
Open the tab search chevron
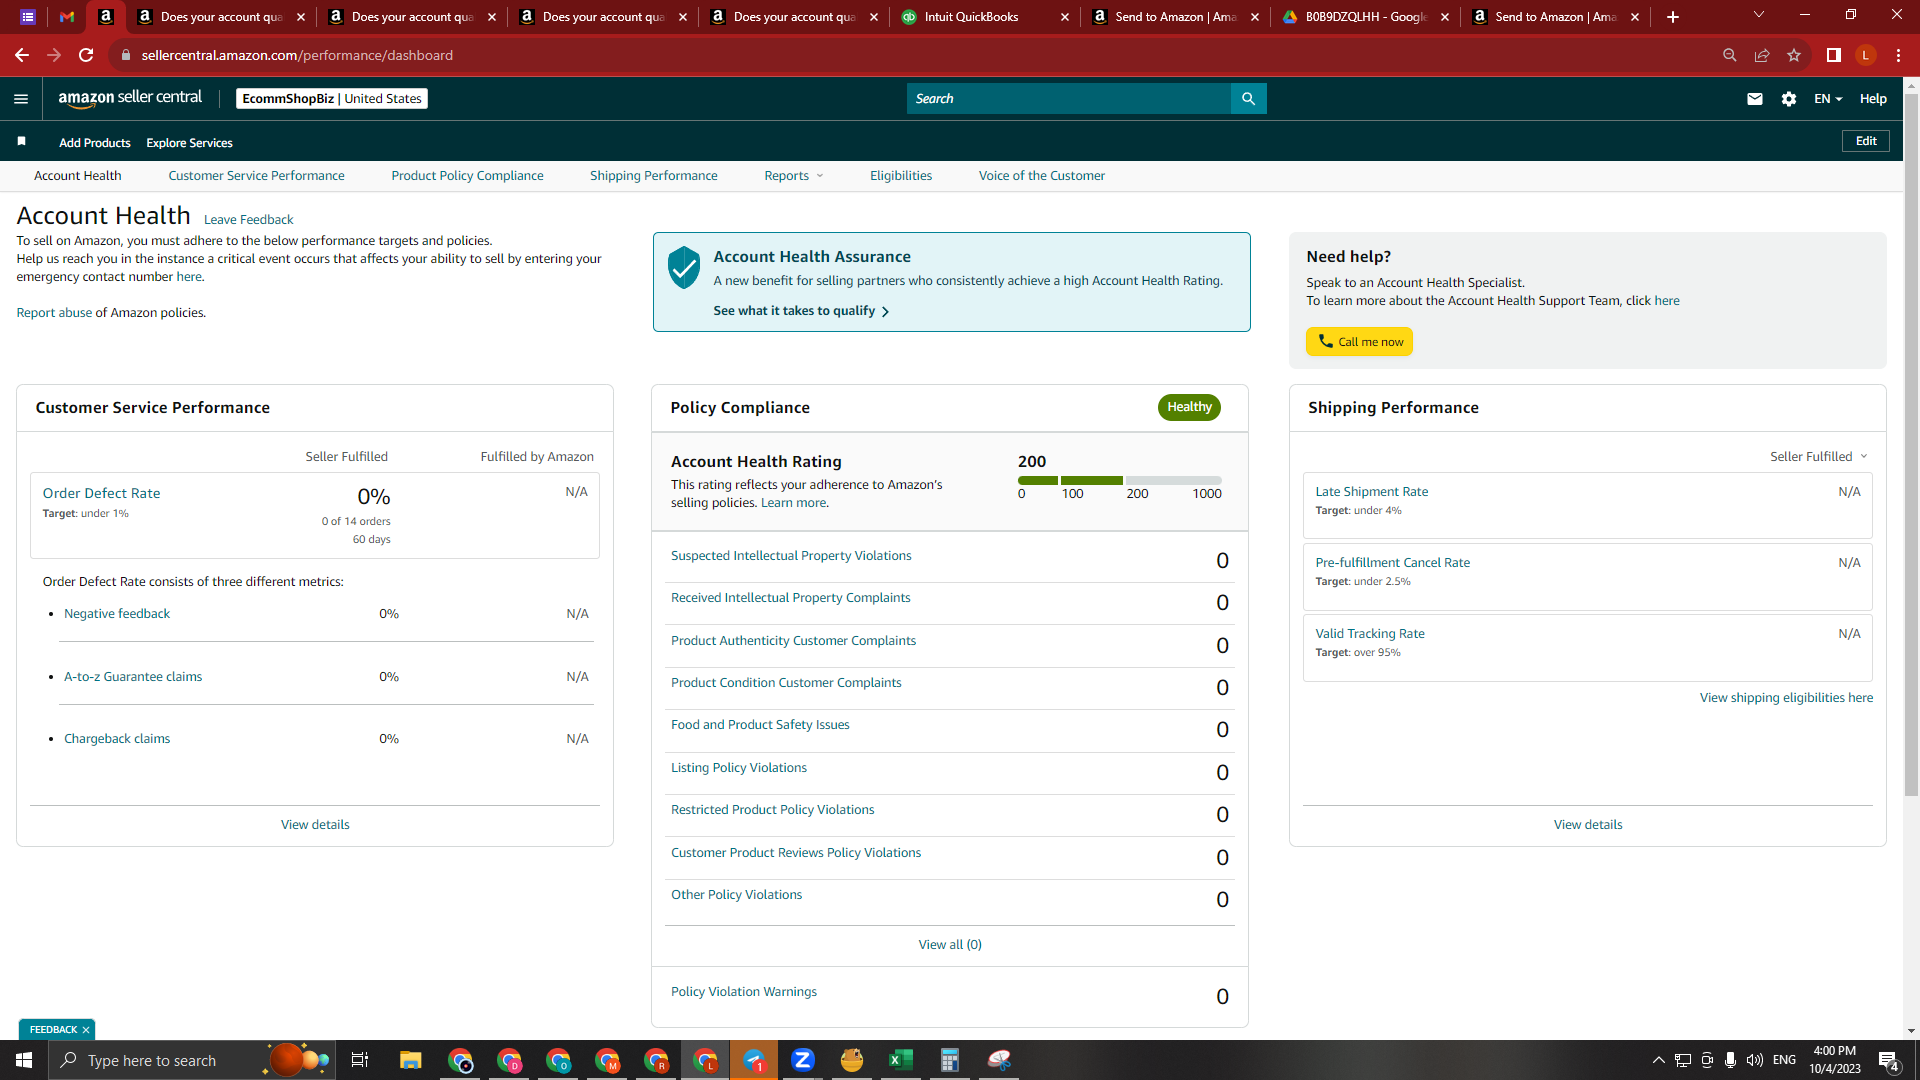pos(1759,15)
